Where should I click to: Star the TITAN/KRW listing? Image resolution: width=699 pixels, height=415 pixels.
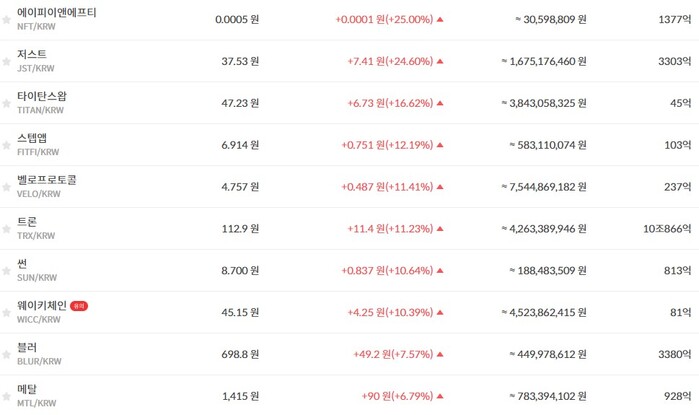6,103
